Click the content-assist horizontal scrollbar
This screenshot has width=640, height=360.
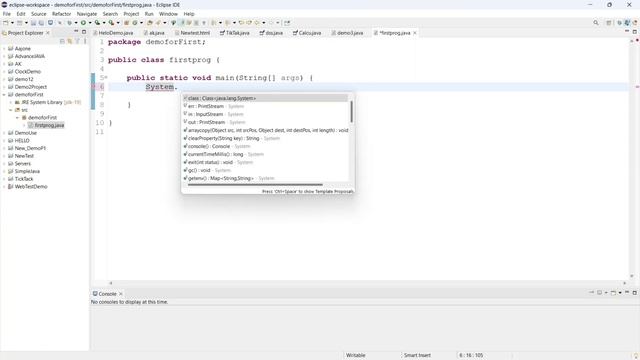(255, 184)
